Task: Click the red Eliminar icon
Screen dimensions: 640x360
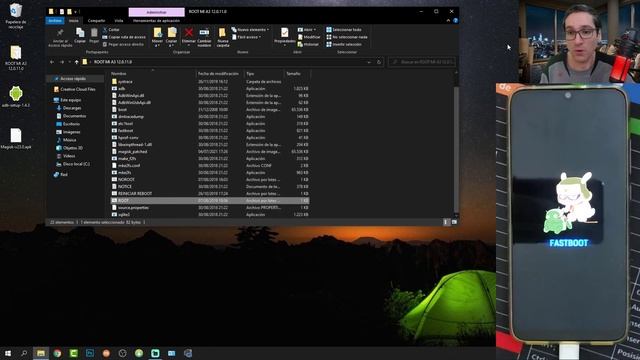Action: (189, 32)
